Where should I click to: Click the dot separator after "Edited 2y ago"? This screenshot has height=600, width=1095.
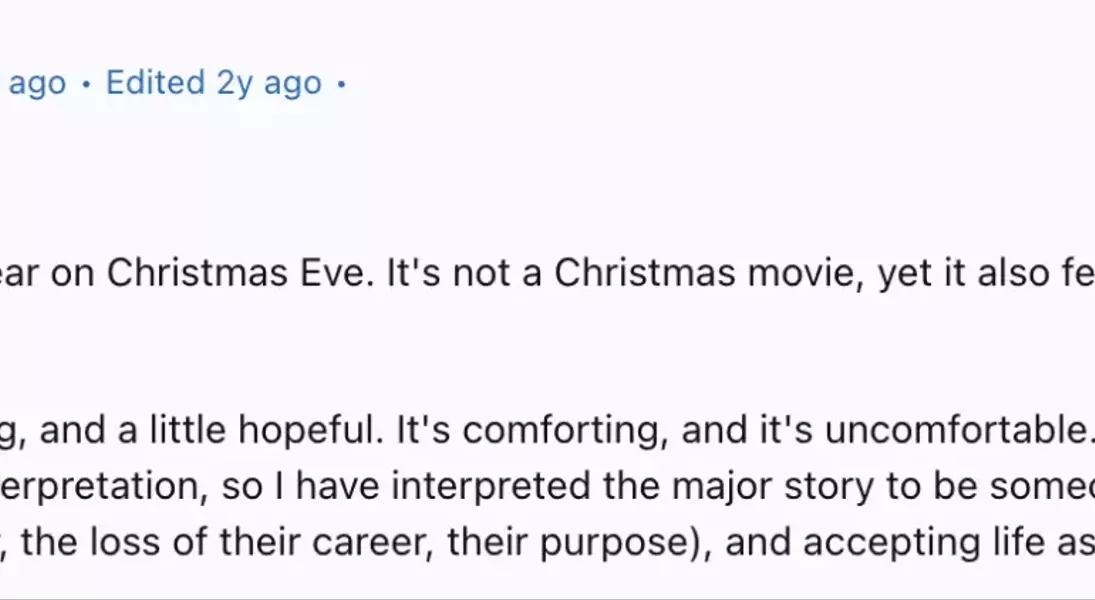coord(341,85)
